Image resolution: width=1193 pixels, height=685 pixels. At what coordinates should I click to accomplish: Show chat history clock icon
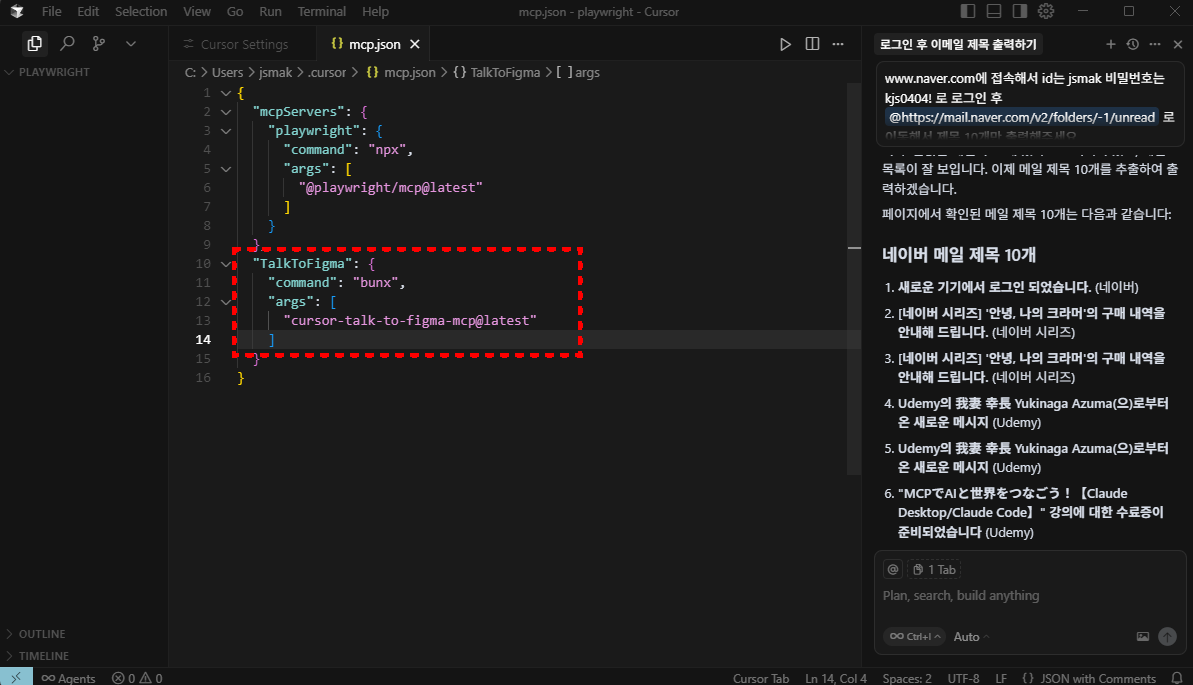[1133, 44]
